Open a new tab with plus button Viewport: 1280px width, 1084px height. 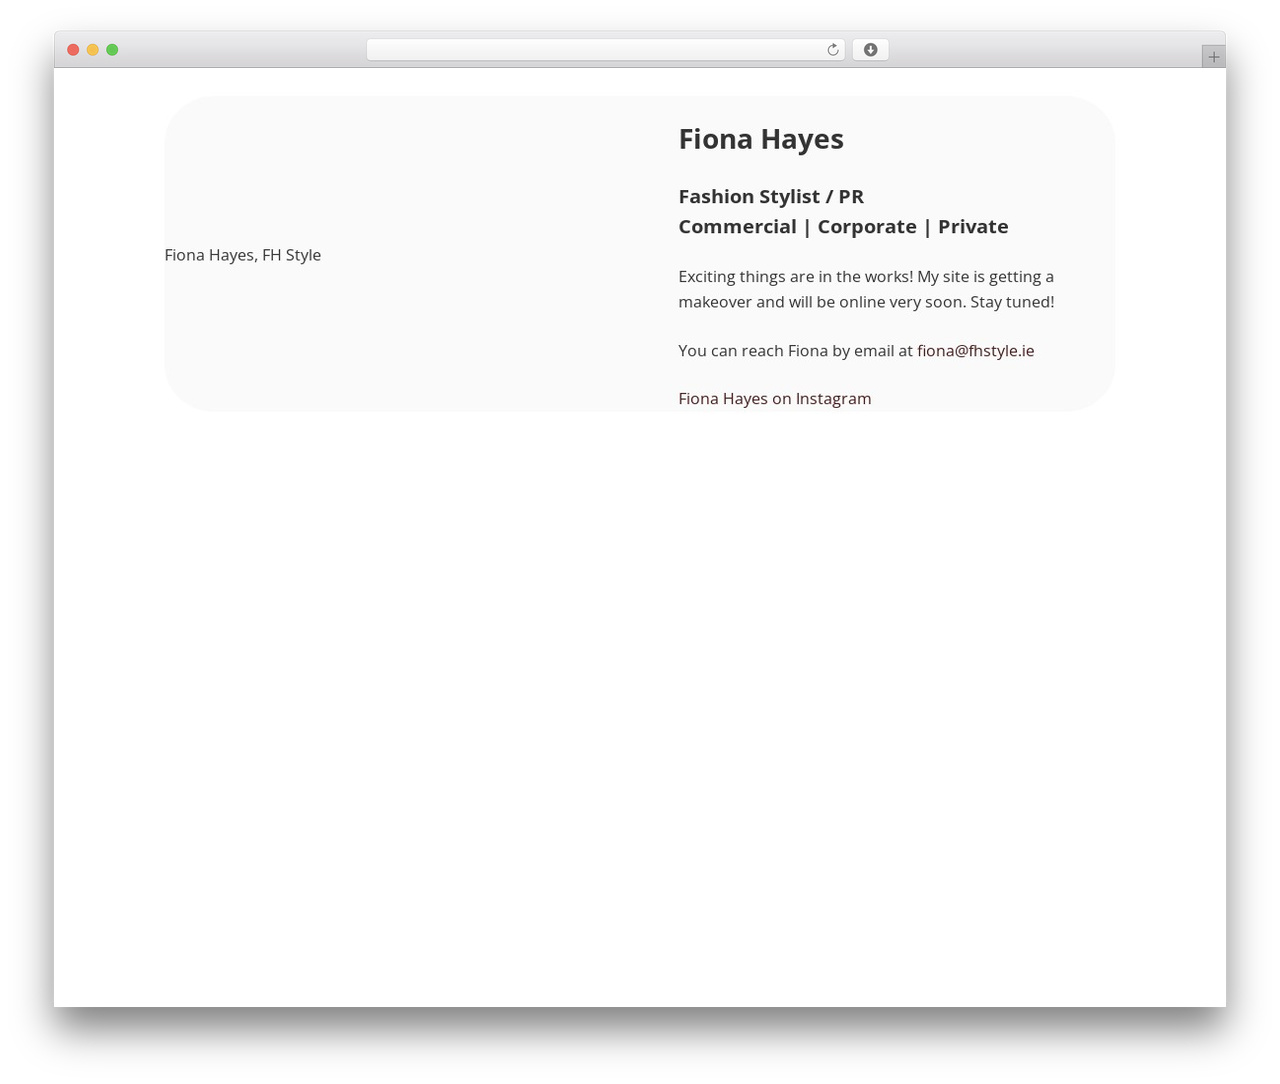coord(1213,57)
